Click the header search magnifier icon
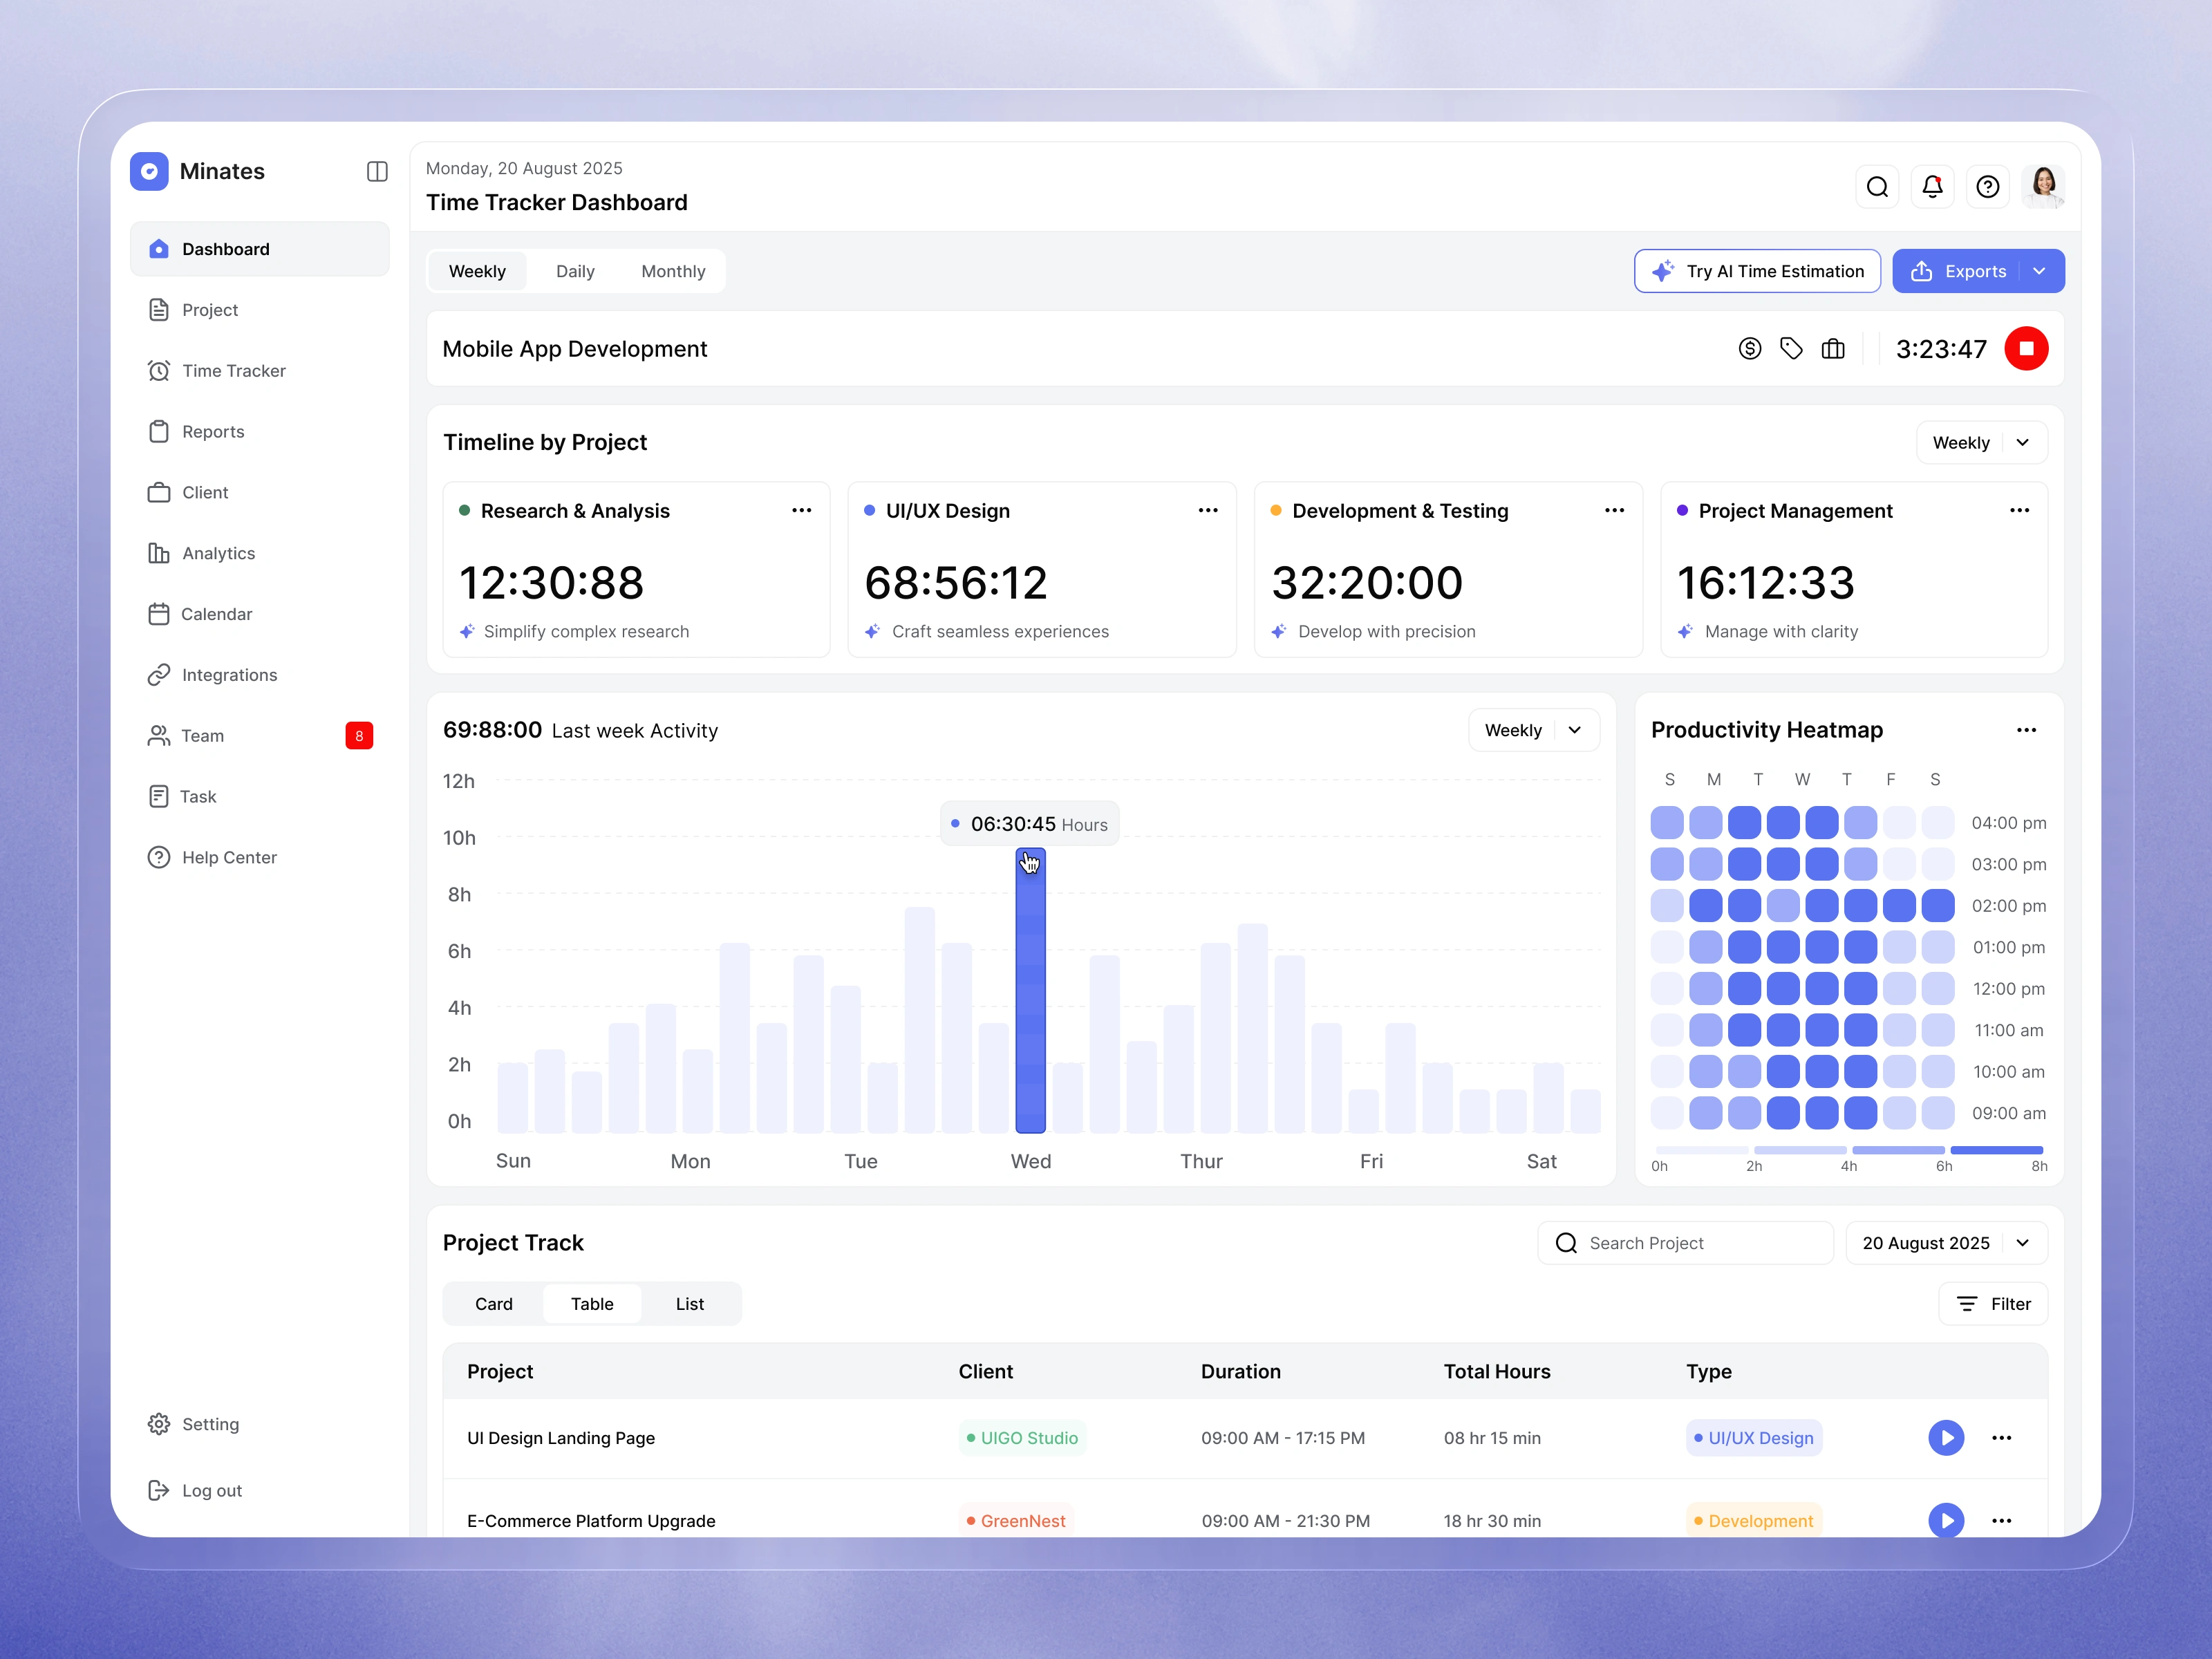The image size is (2212, 1659). (1877, 187)
